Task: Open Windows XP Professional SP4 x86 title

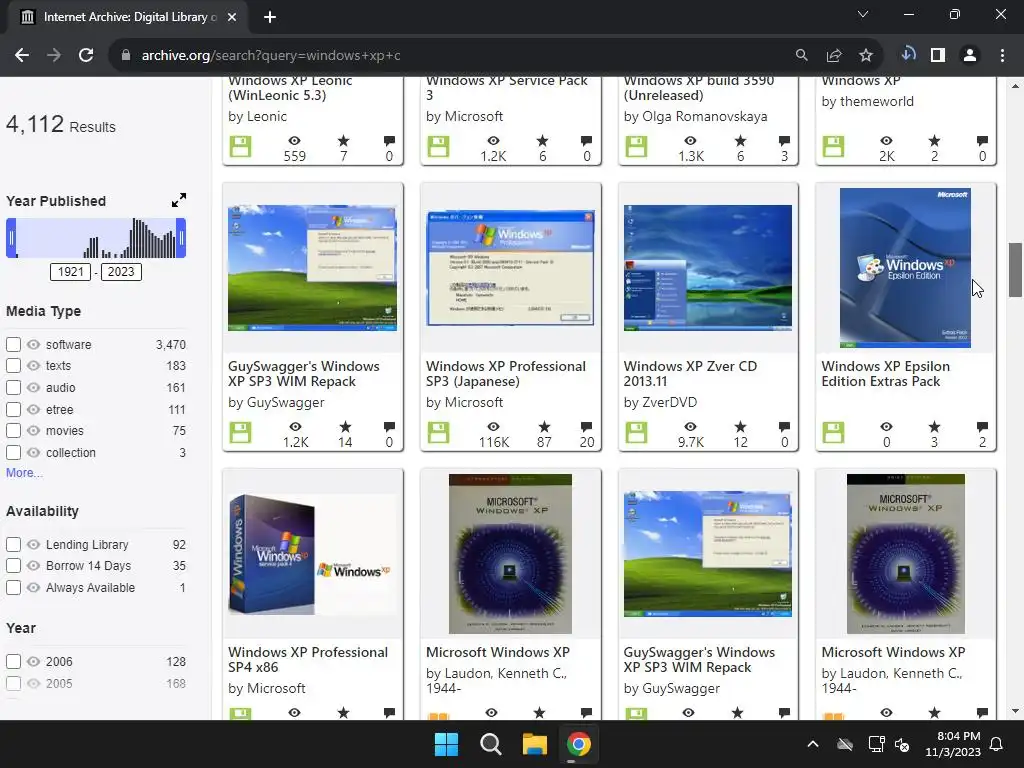Action: tap(308, 660)
